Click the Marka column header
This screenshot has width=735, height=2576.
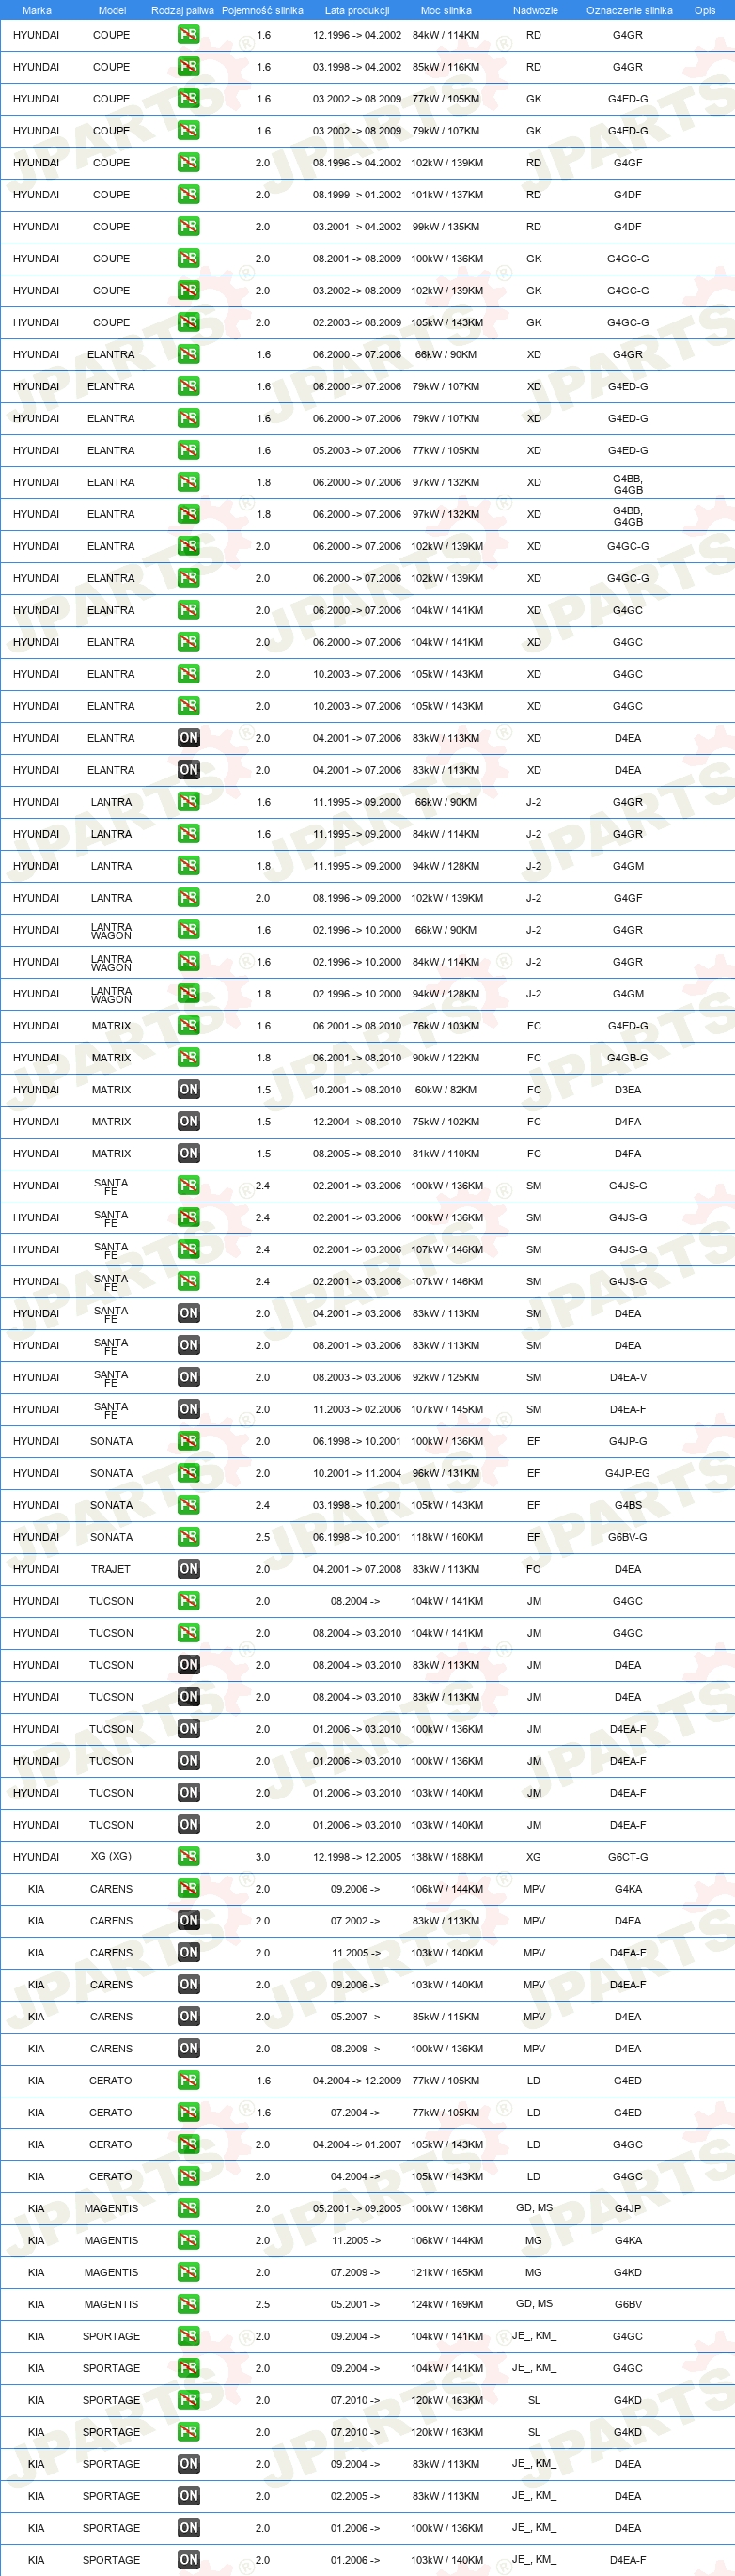tap(37, 10)
